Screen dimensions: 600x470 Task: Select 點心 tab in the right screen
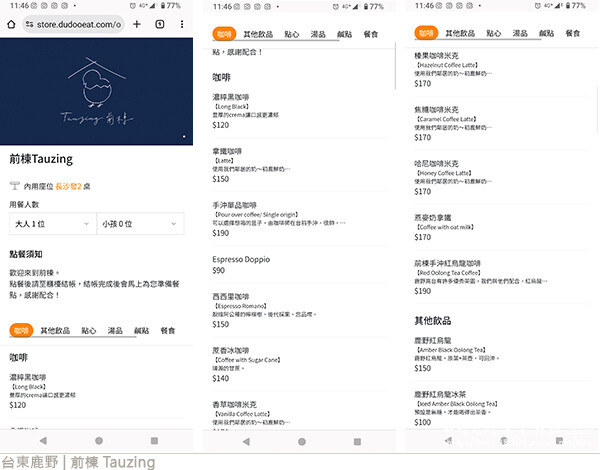(x=494, y=33)
